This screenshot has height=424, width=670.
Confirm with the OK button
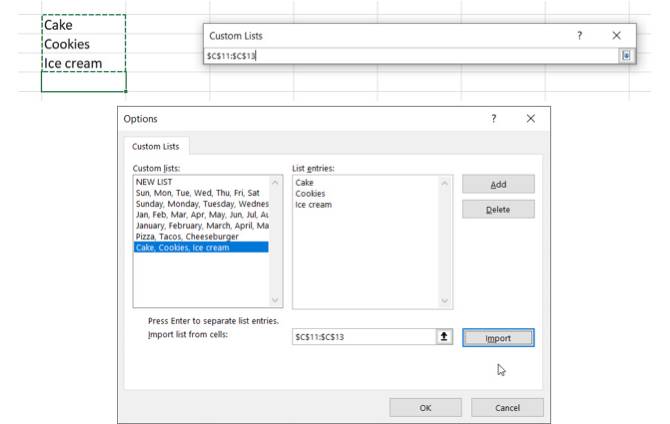click(425, 408)
